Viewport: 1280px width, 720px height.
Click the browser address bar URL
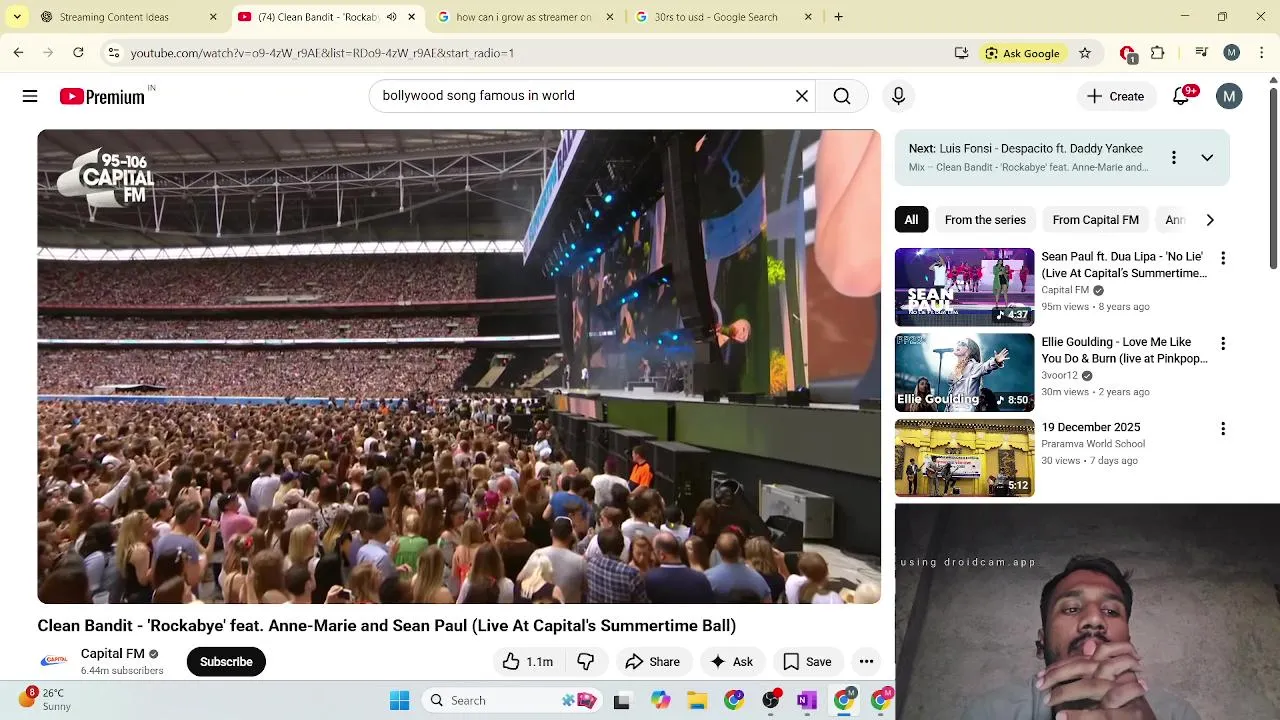coord(322,53)
